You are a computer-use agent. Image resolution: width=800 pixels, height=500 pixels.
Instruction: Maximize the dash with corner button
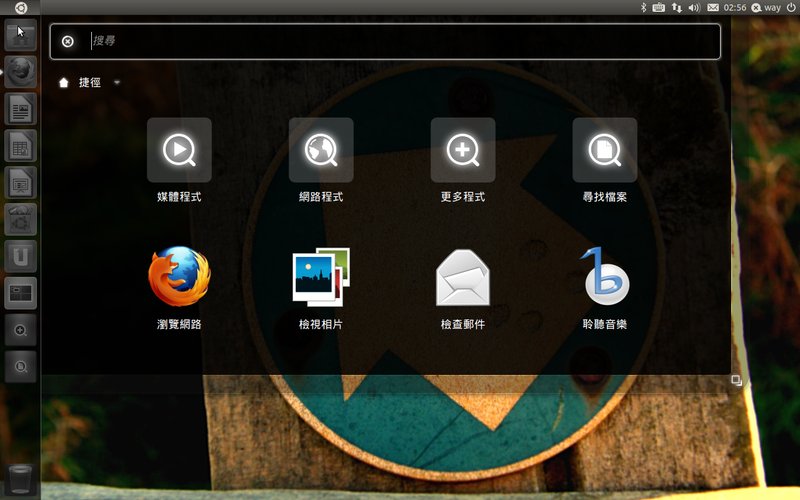736,380
